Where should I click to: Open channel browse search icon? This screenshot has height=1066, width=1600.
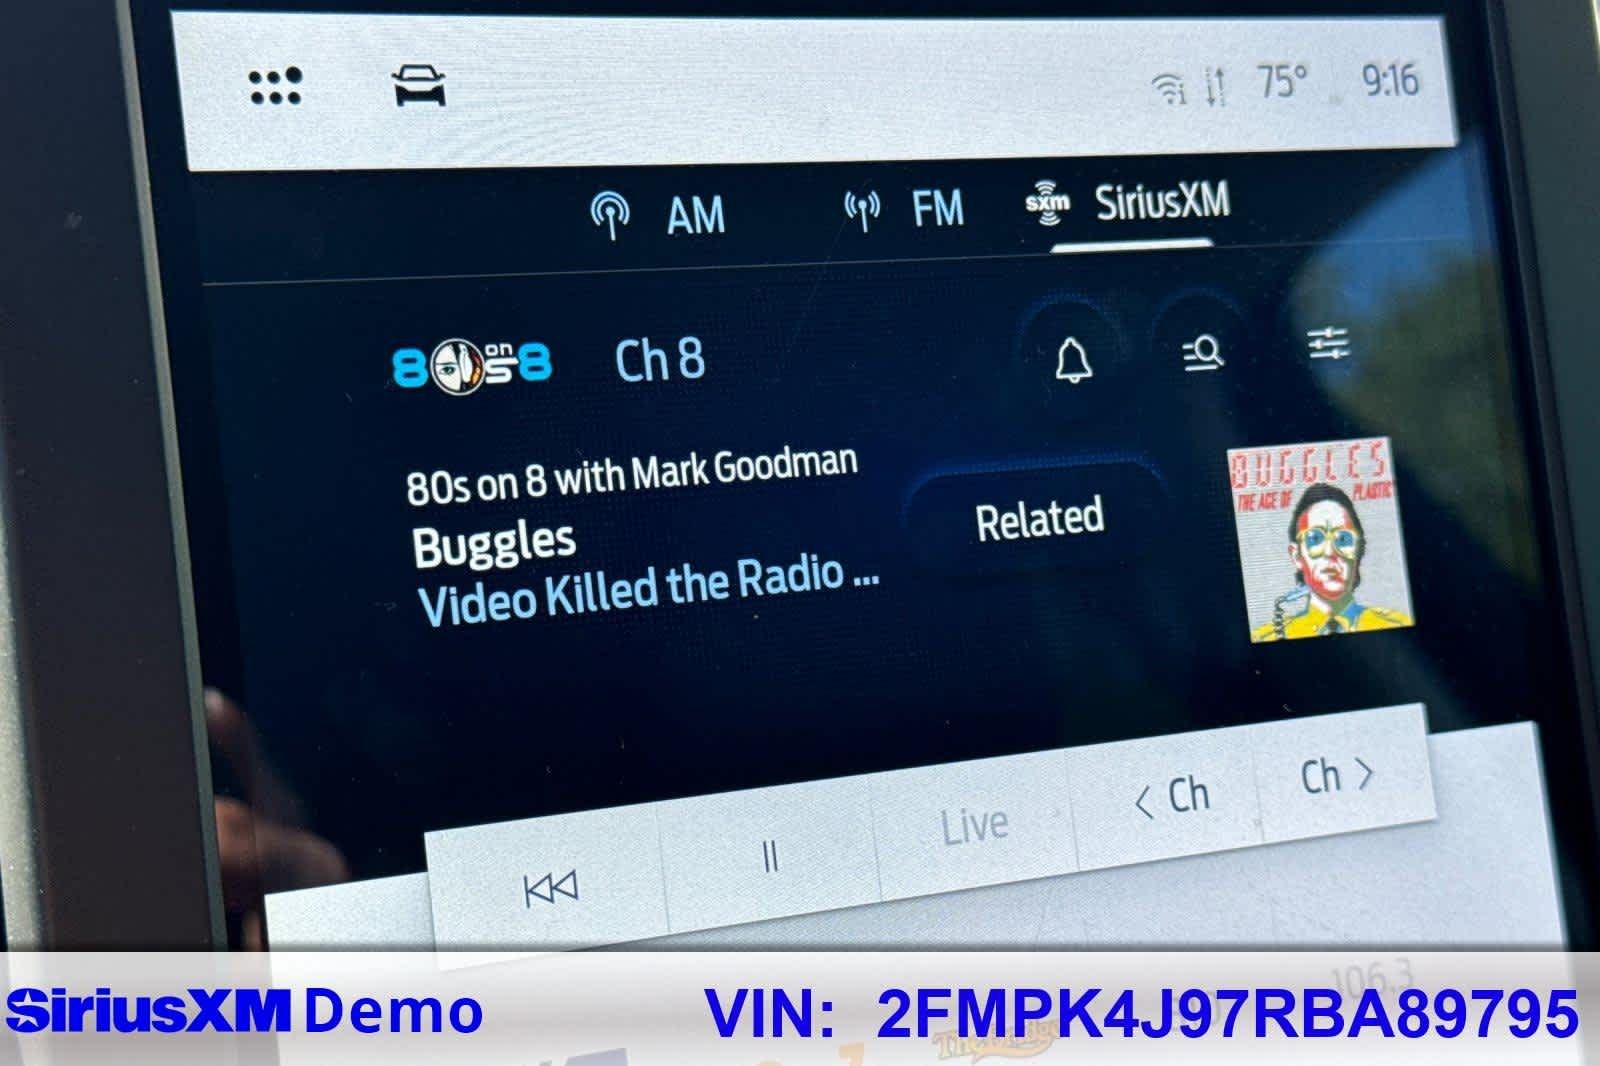[x=1202, y=352]
